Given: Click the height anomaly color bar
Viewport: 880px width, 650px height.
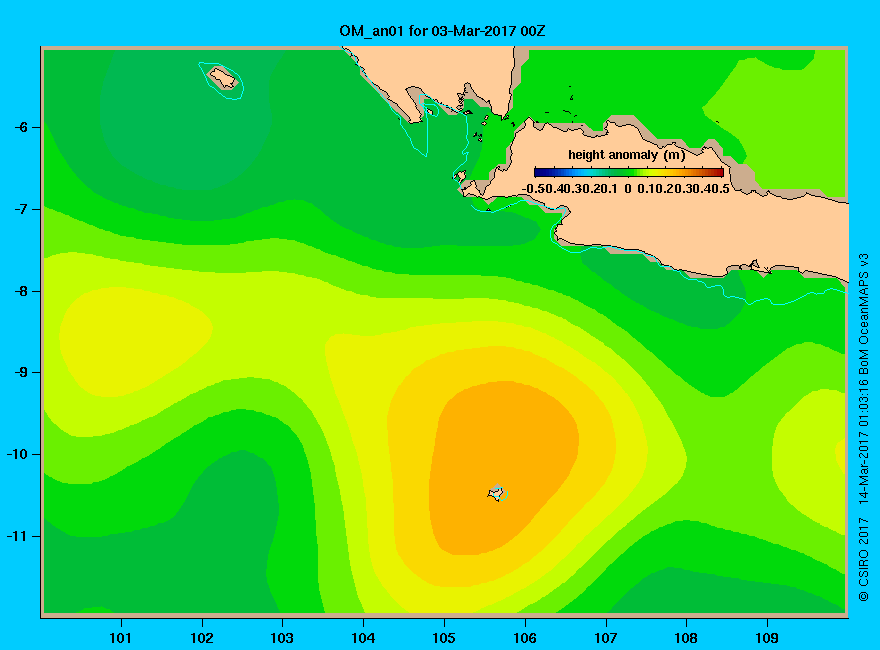Looking at the screenshot, I should 629,172.
